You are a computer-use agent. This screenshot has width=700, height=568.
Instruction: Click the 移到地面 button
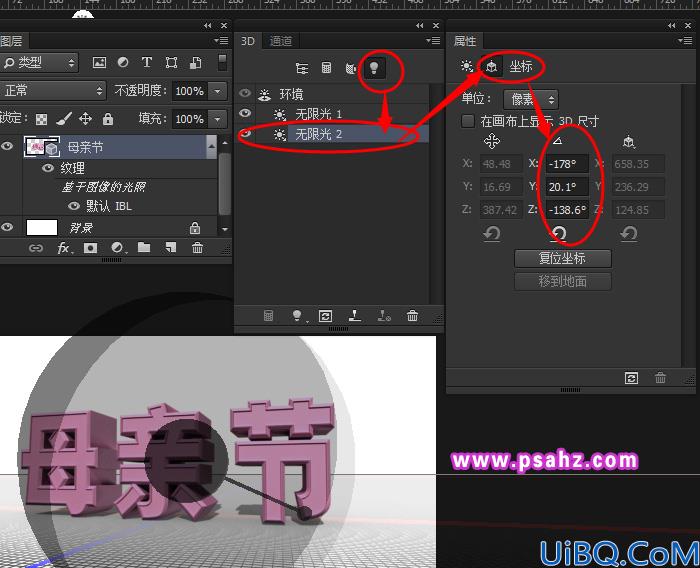click(562, 281)
